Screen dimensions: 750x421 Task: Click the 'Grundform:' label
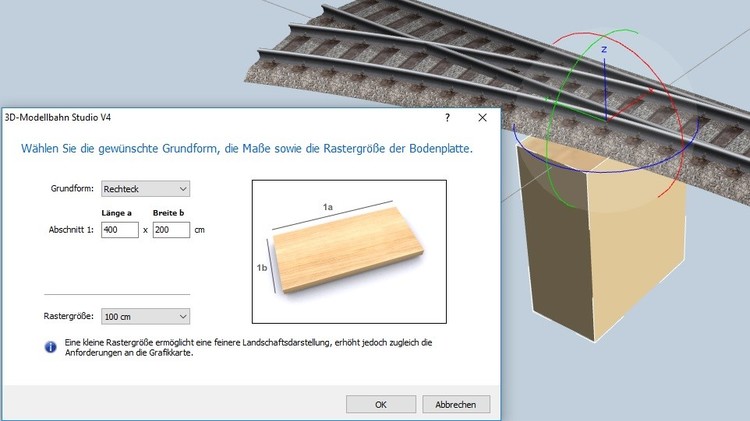[x=72, y=188]
